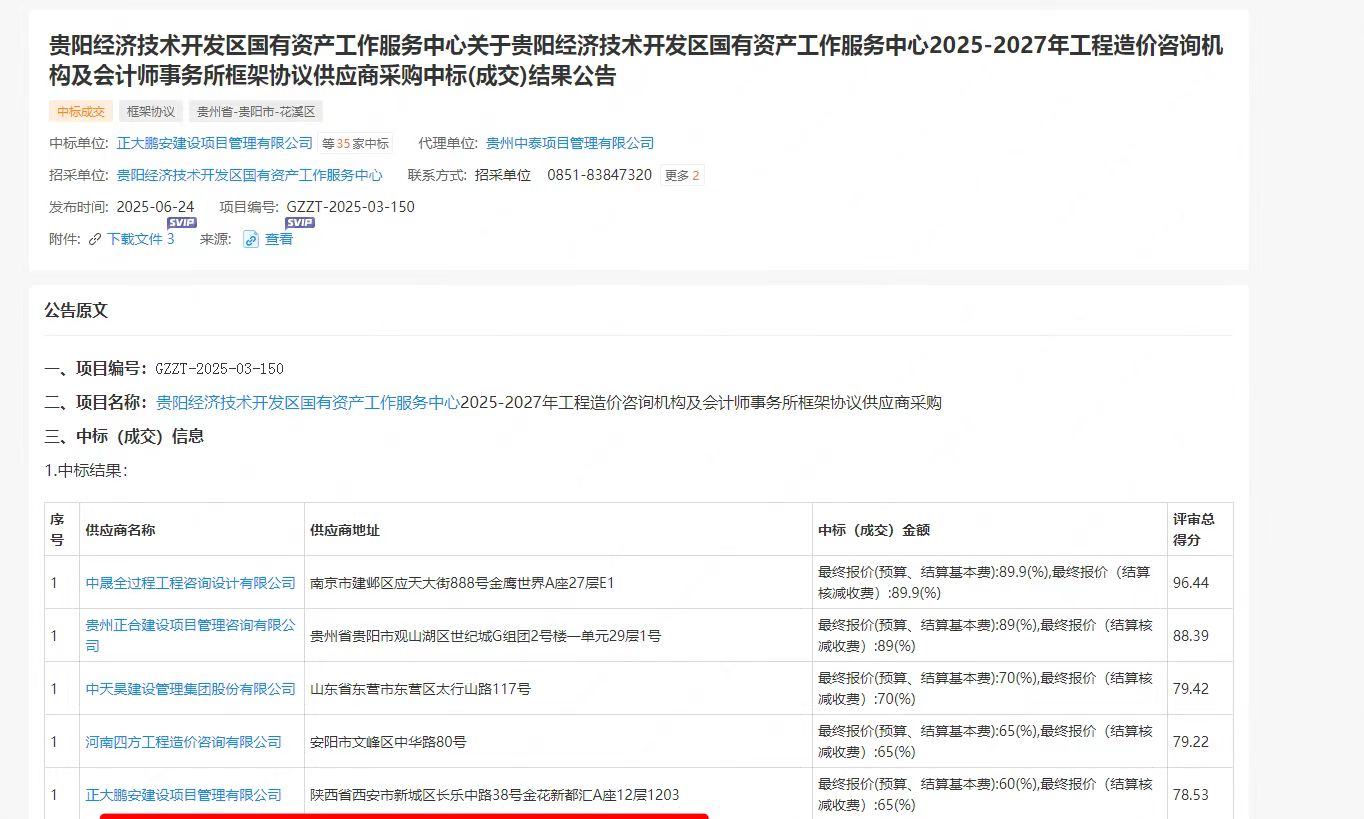
Task: Click the 评审总得分 column header
Action: (1194, 529)
